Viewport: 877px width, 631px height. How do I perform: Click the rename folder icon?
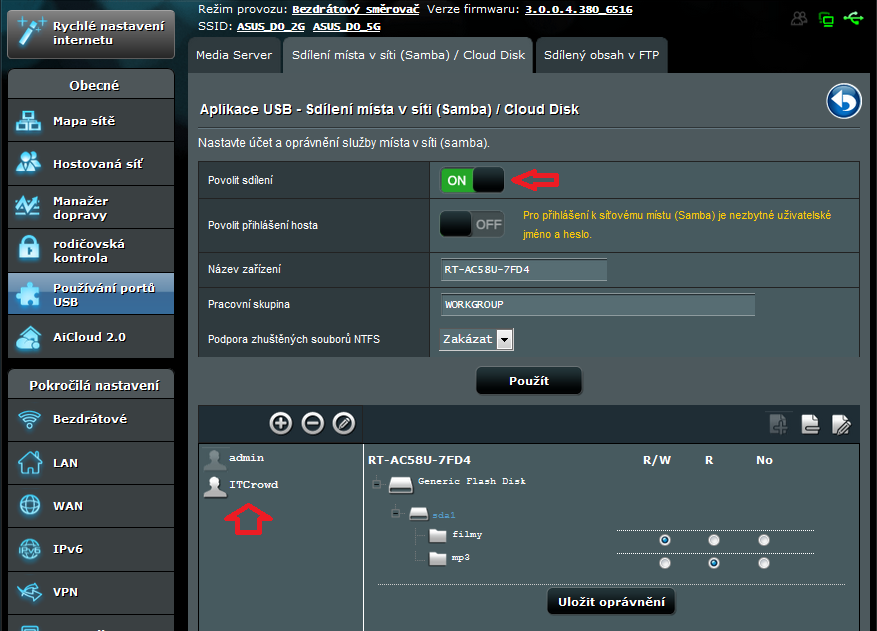click(841, 424)
